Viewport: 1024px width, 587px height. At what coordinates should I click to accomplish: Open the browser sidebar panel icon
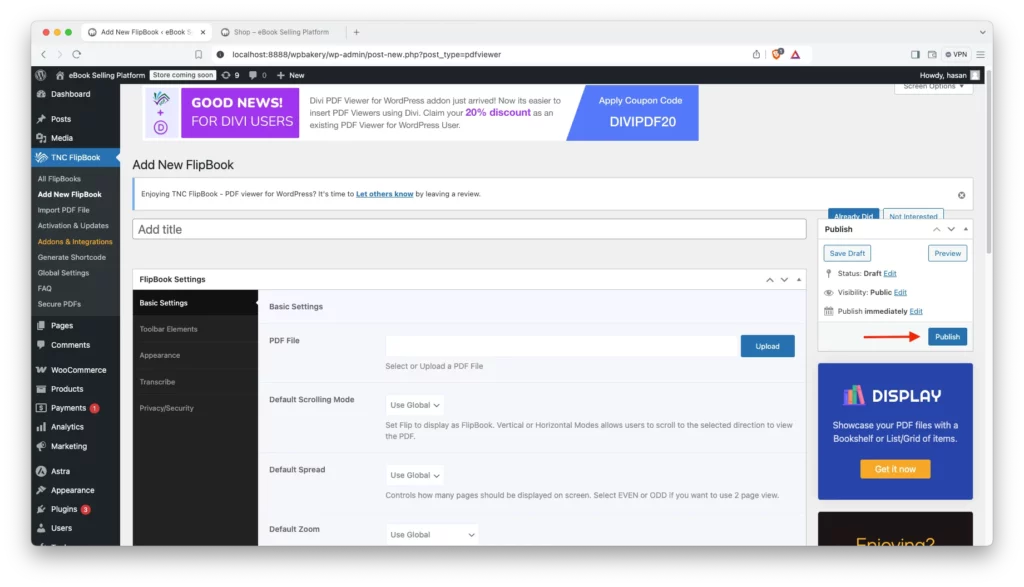click(915, 54)
